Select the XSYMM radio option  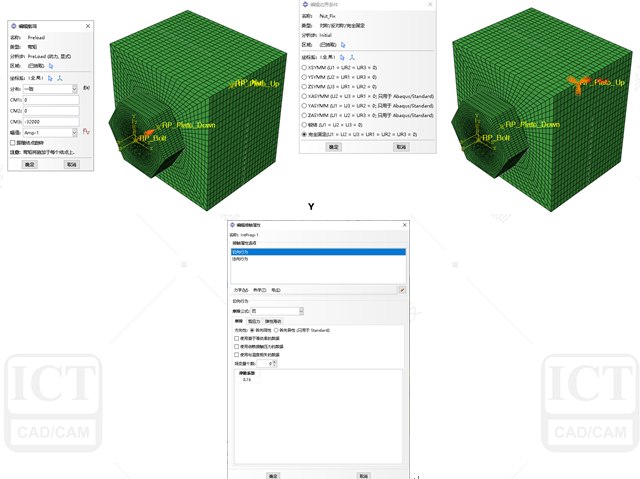click(304, 68)
